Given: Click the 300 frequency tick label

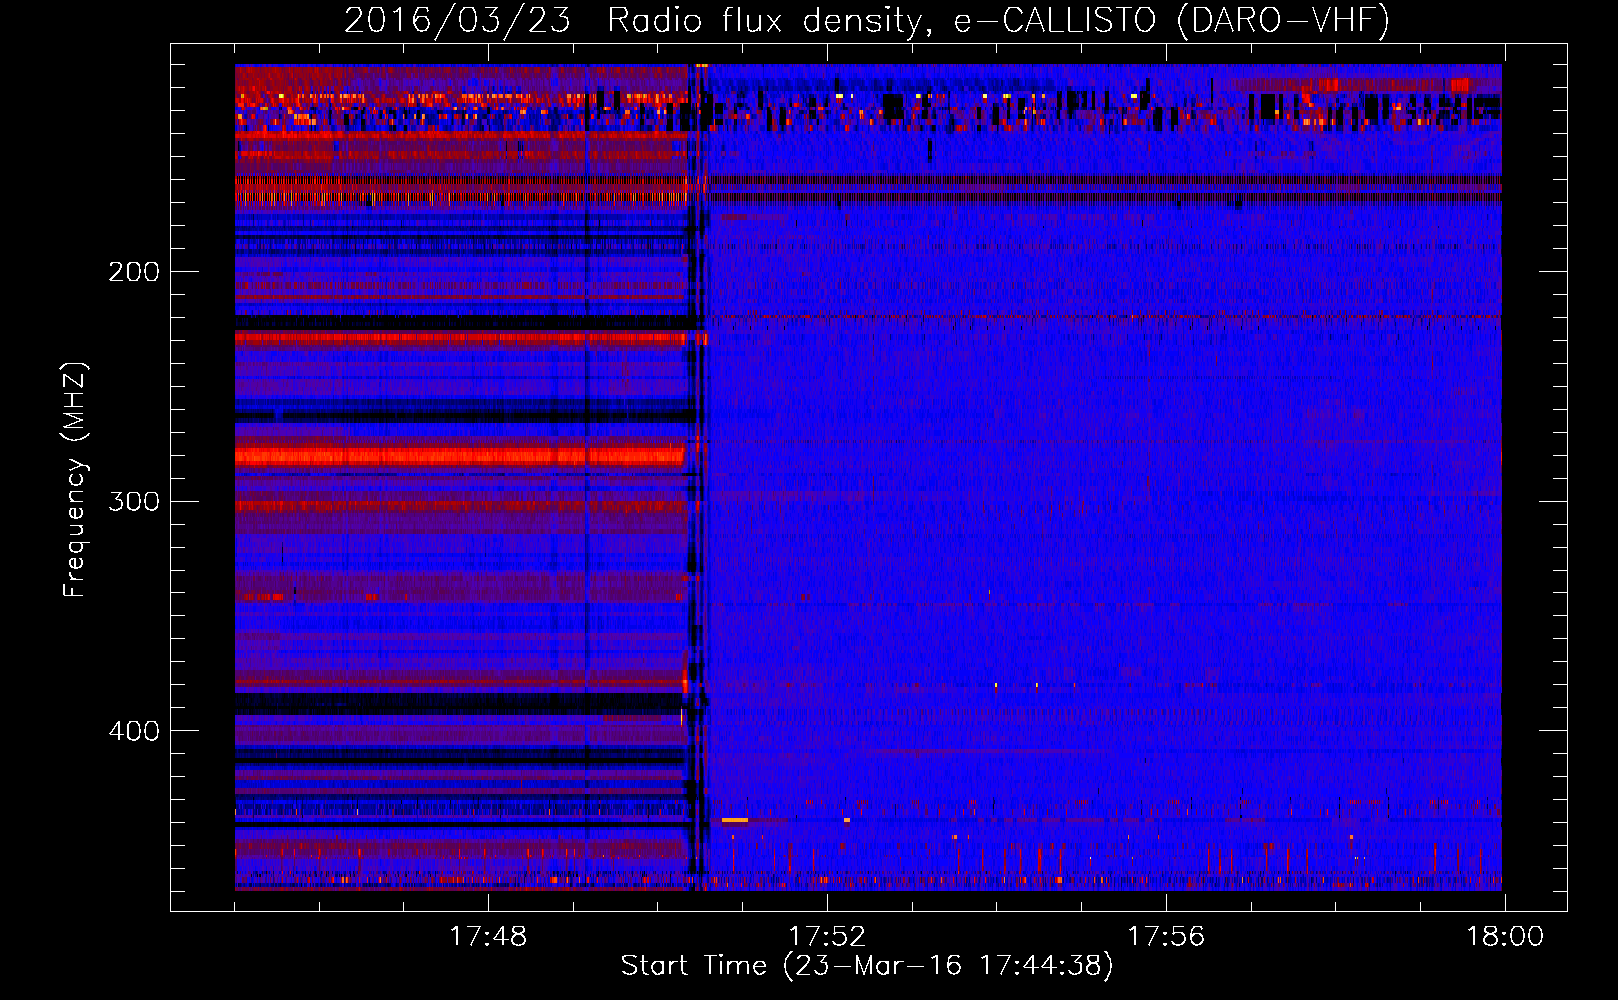Looking at the screenshot, I should pos(134,502).
